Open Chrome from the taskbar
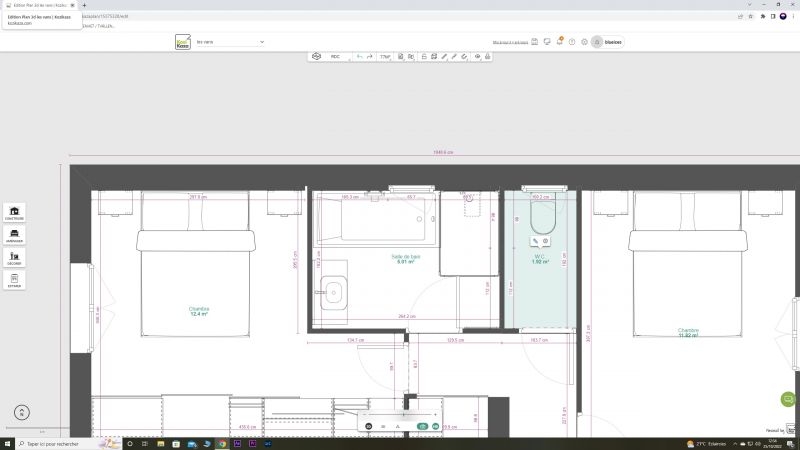 tap(222, 444)
